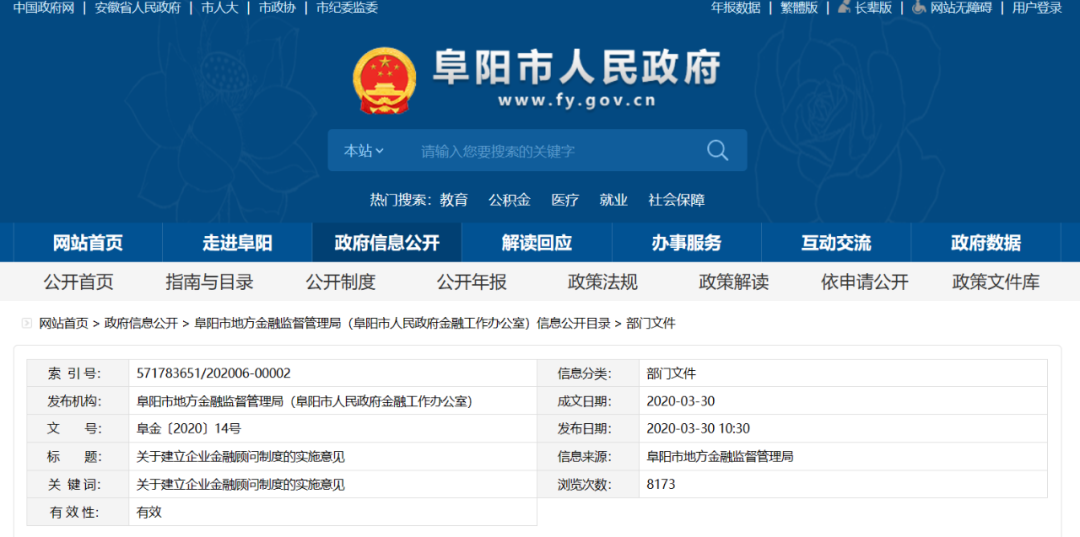This screenshot has height=537, width=1080.
Task: Search hot keyword 医疗
Action: point(565,200)
